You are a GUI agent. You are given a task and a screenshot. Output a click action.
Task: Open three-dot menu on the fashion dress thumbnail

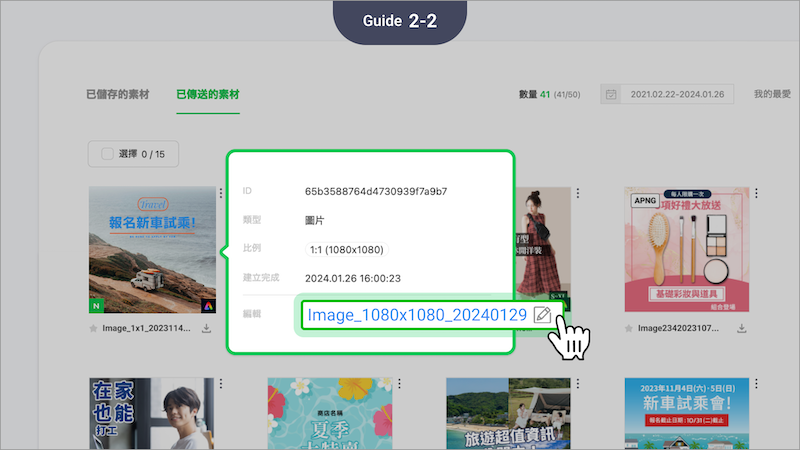pyautogui.click(x=577, y=193)
